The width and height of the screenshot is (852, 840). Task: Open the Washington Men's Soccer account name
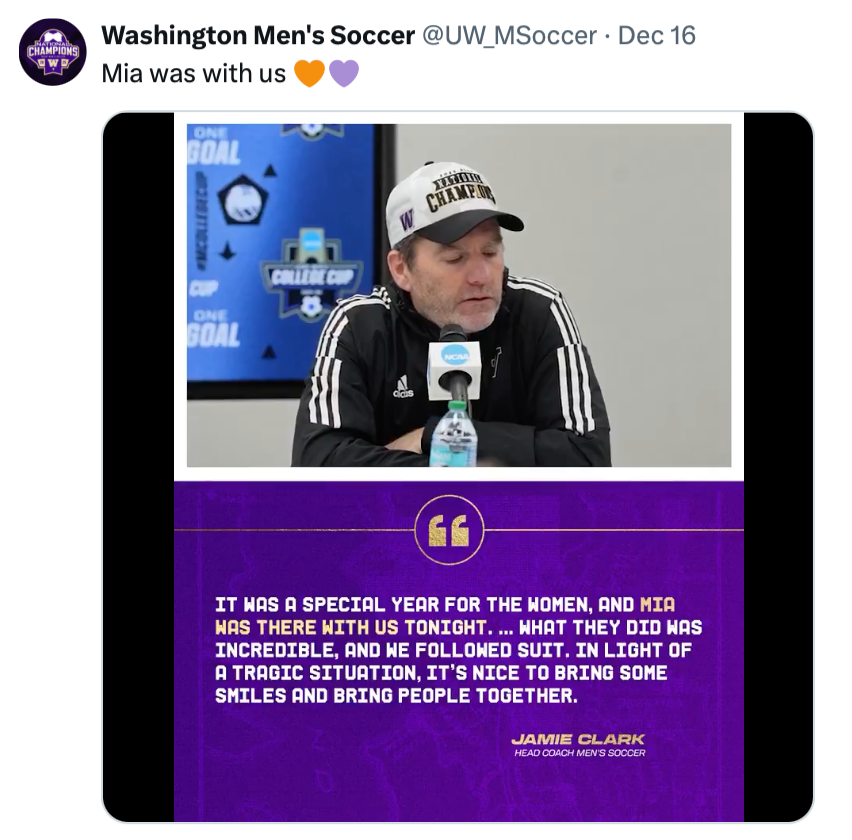258,36
